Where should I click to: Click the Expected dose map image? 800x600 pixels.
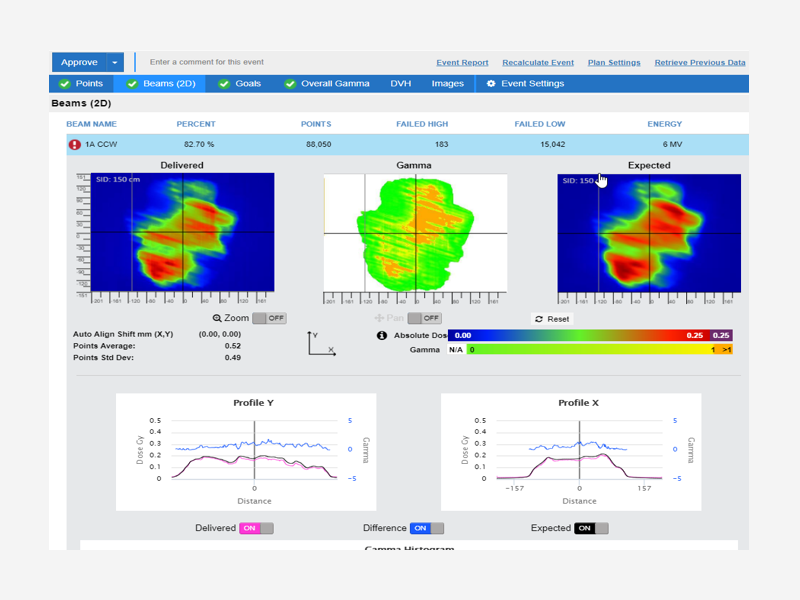pos(649,233)
